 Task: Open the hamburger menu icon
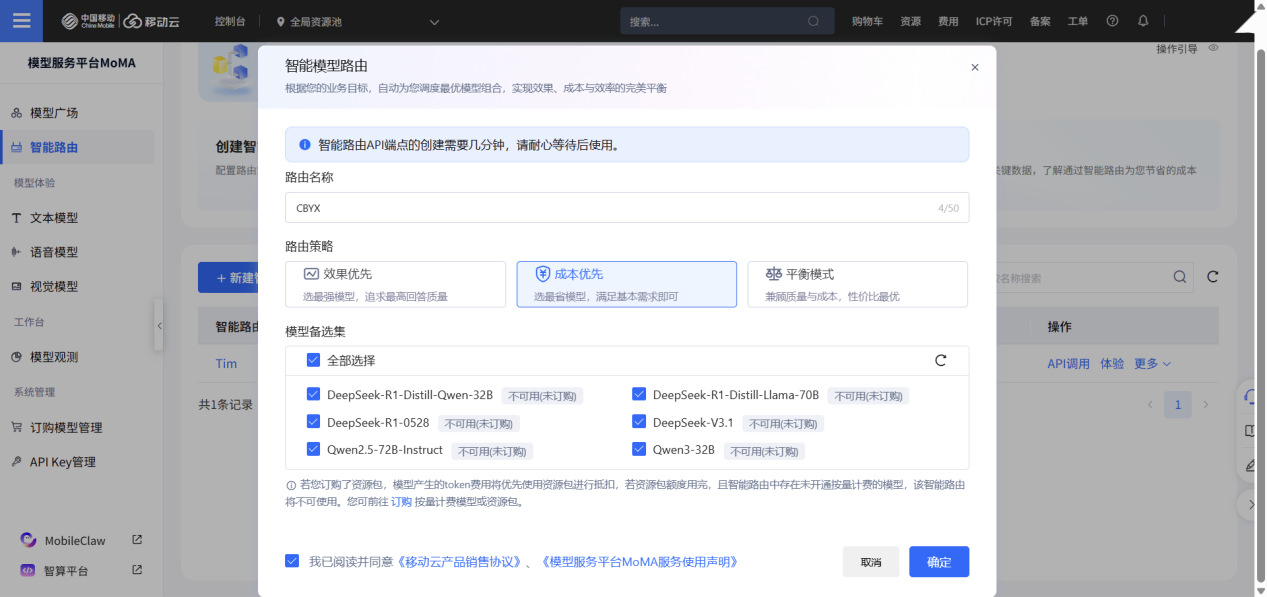point(21,21)
